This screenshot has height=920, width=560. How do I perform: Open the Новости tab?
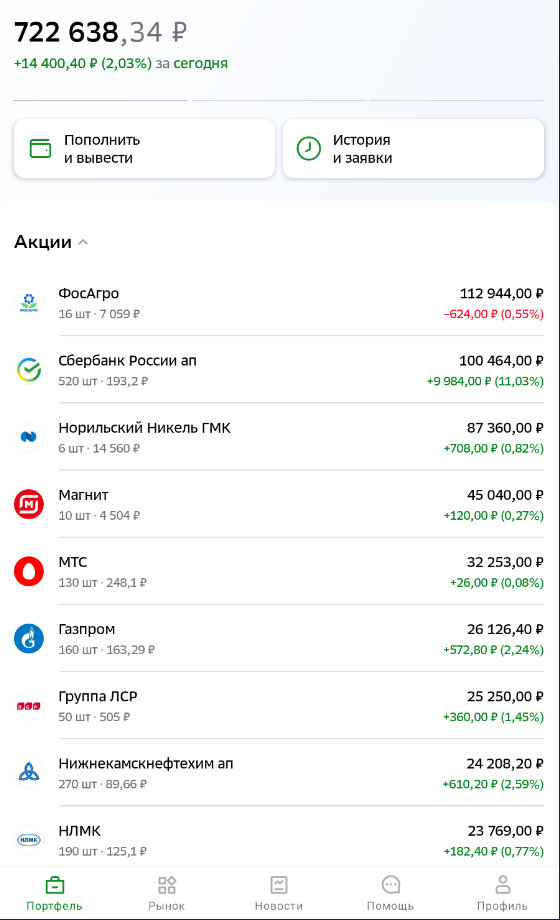(279, 893)
